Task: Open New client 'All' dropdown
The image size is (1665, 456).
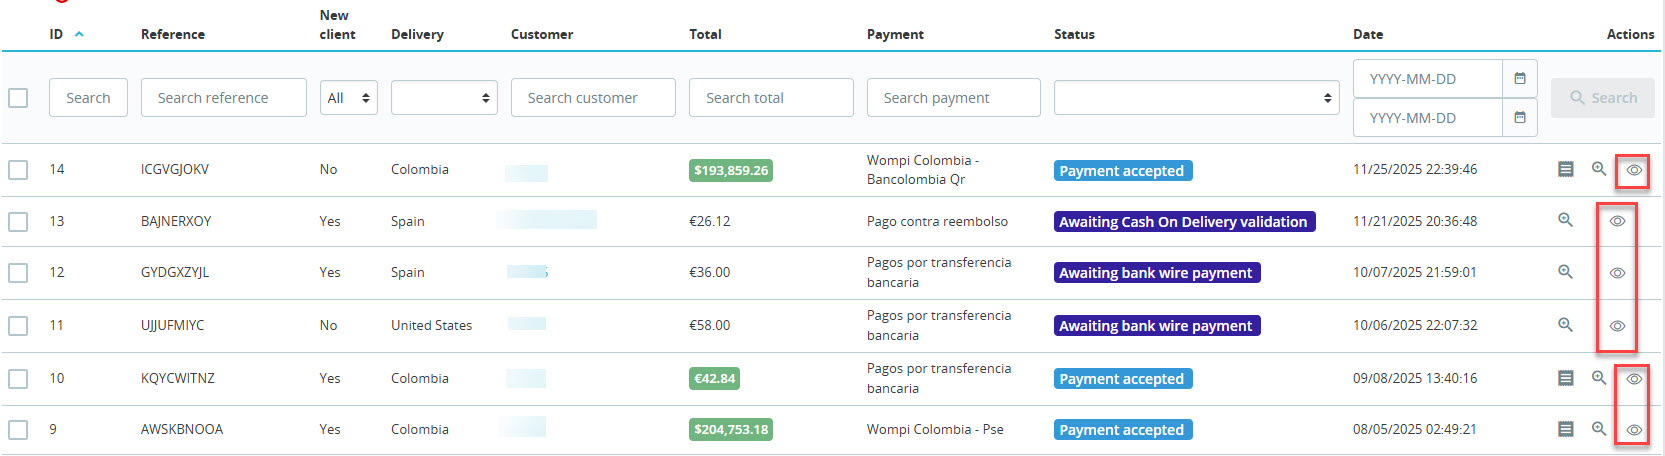Action: pos(348,98)
